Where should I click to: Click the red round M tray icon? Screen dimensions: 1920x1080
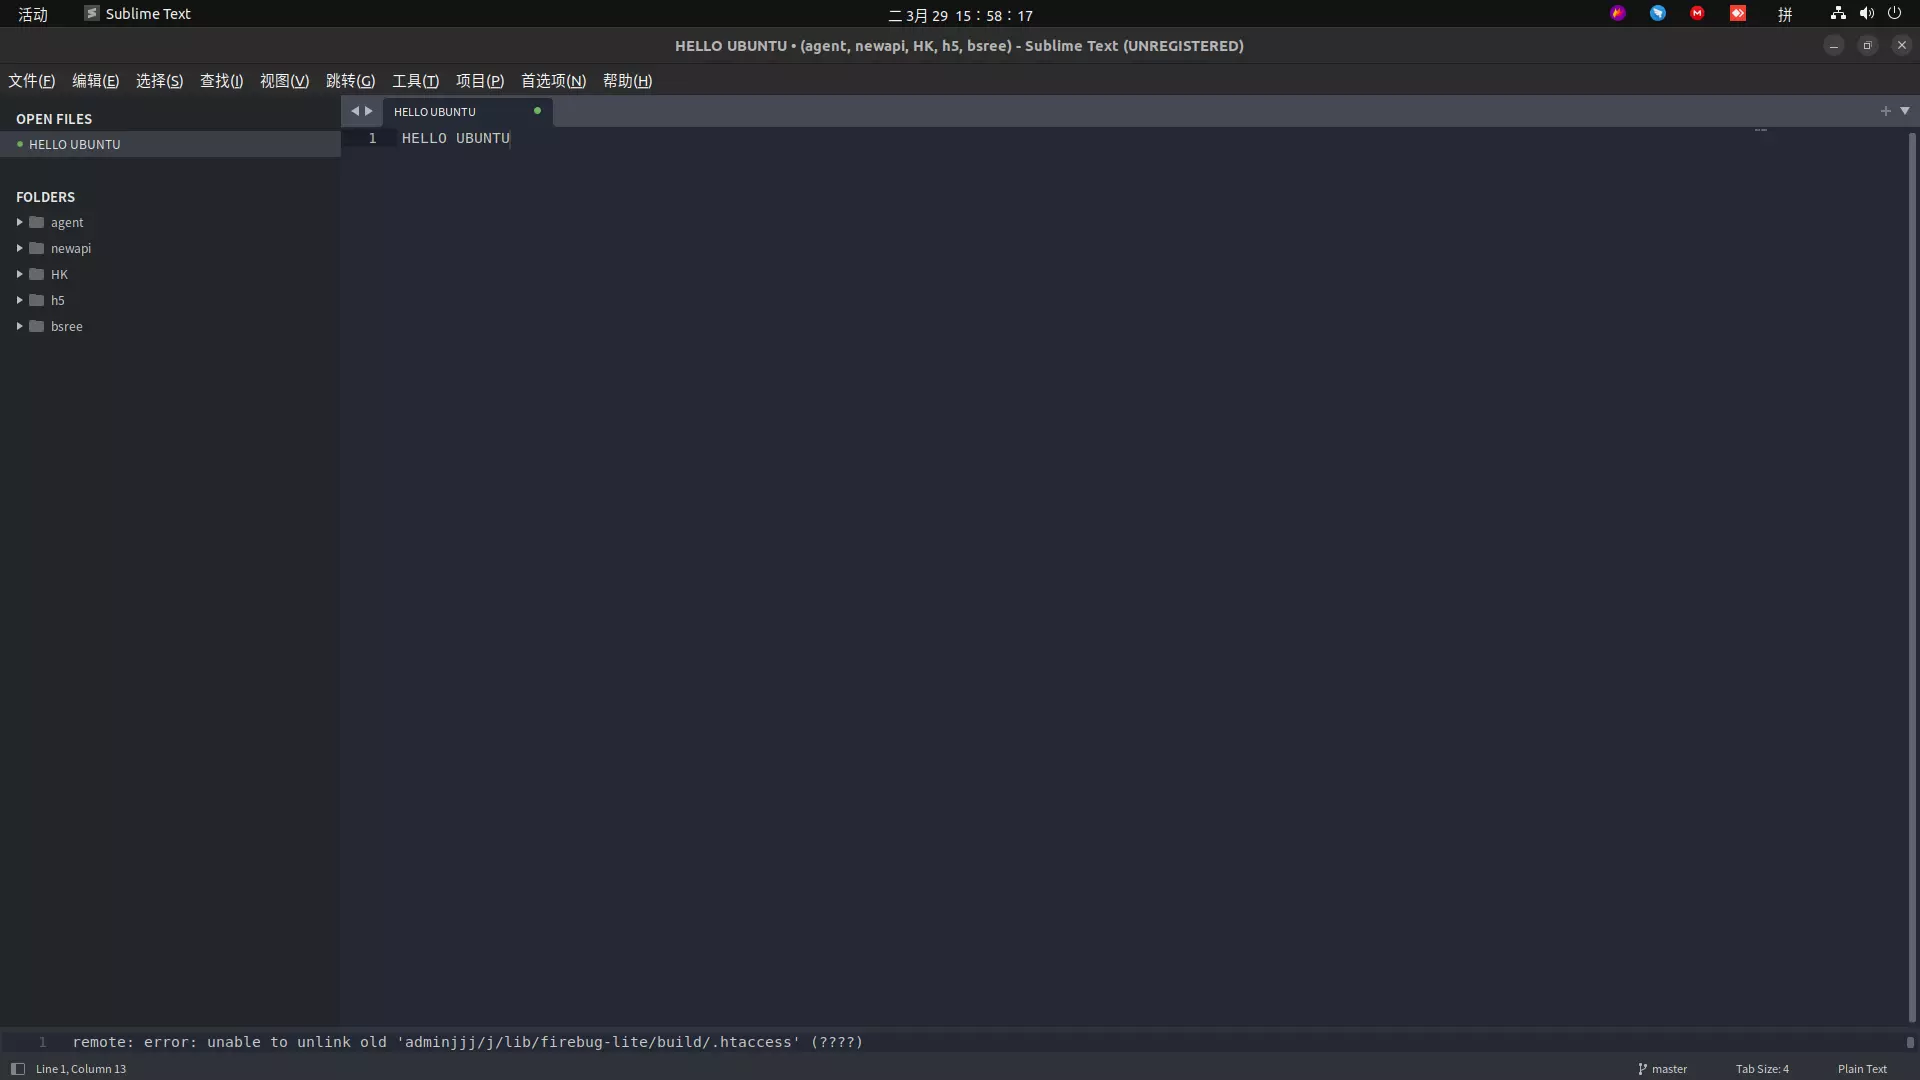pyautogui.click(x=1697, y=13)
